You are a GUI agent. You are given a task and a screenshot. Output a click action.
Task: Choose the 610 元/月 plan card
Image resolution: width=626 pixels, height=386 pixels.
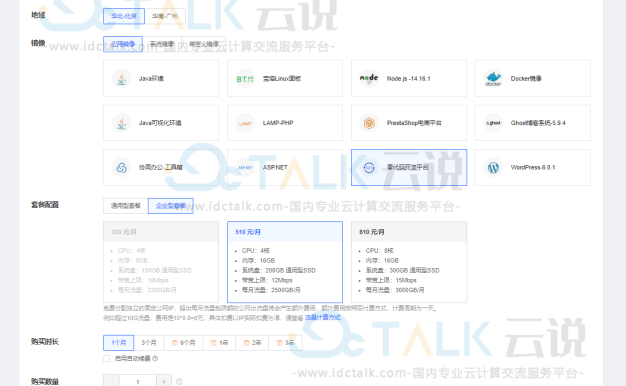[x=409, y=262]
